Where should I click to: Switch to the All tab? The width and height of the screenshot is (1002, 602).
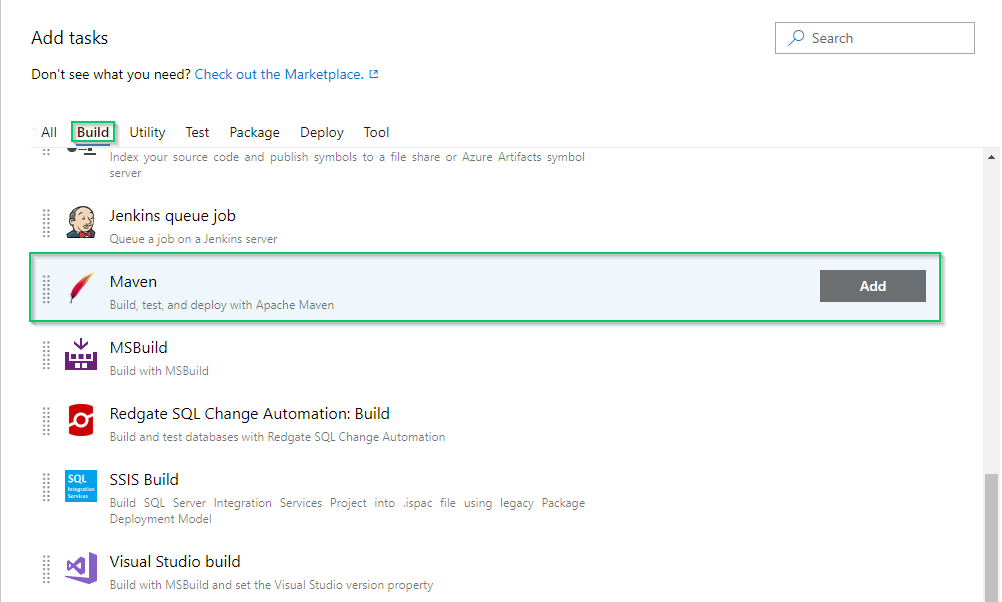point(49,132)
